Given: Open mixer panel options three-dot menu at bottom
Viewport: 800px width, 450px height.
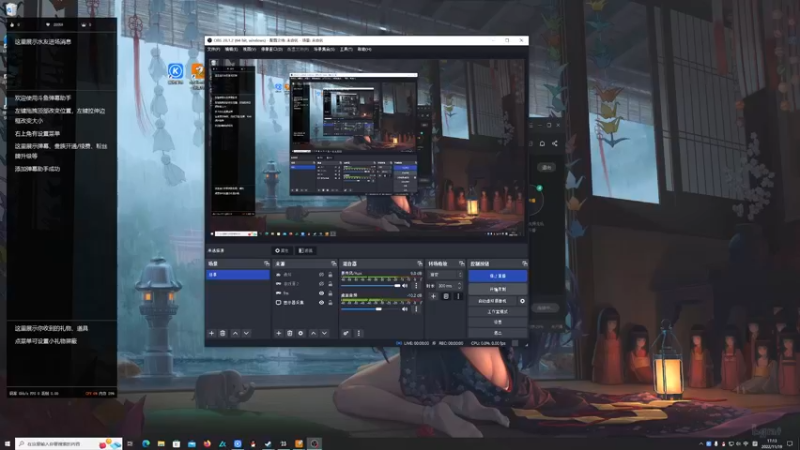Looking at the screenshot, I should coord(359,333).
